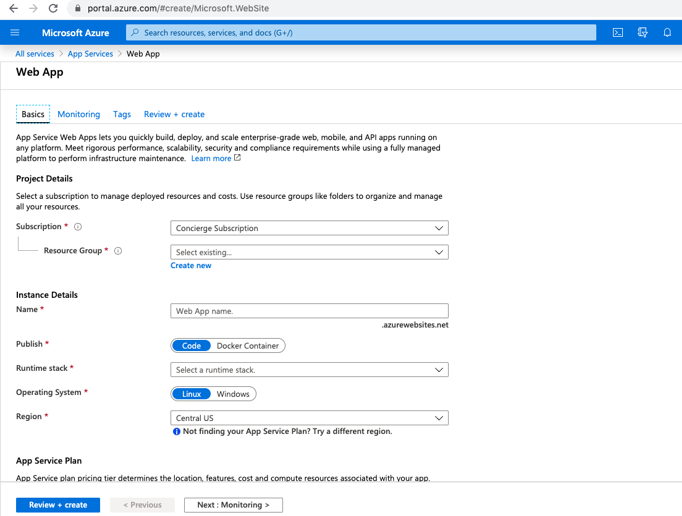Click the Operating System field label

point(49,392)
